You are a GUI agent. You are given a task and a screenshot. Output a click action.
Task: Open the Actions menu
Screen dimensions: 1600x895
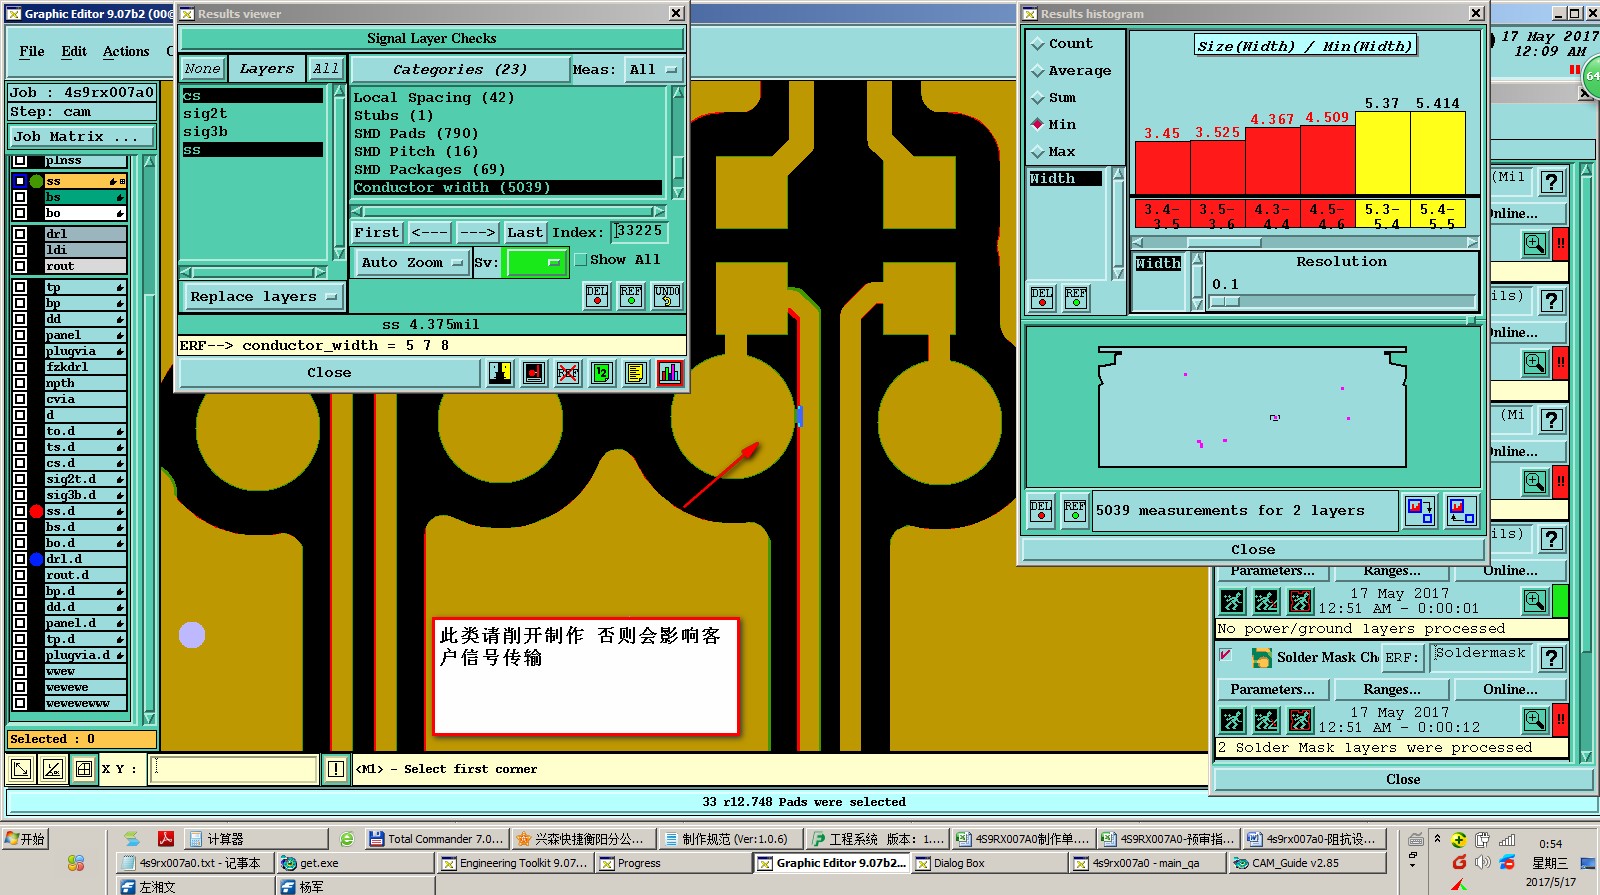(126, 52)
